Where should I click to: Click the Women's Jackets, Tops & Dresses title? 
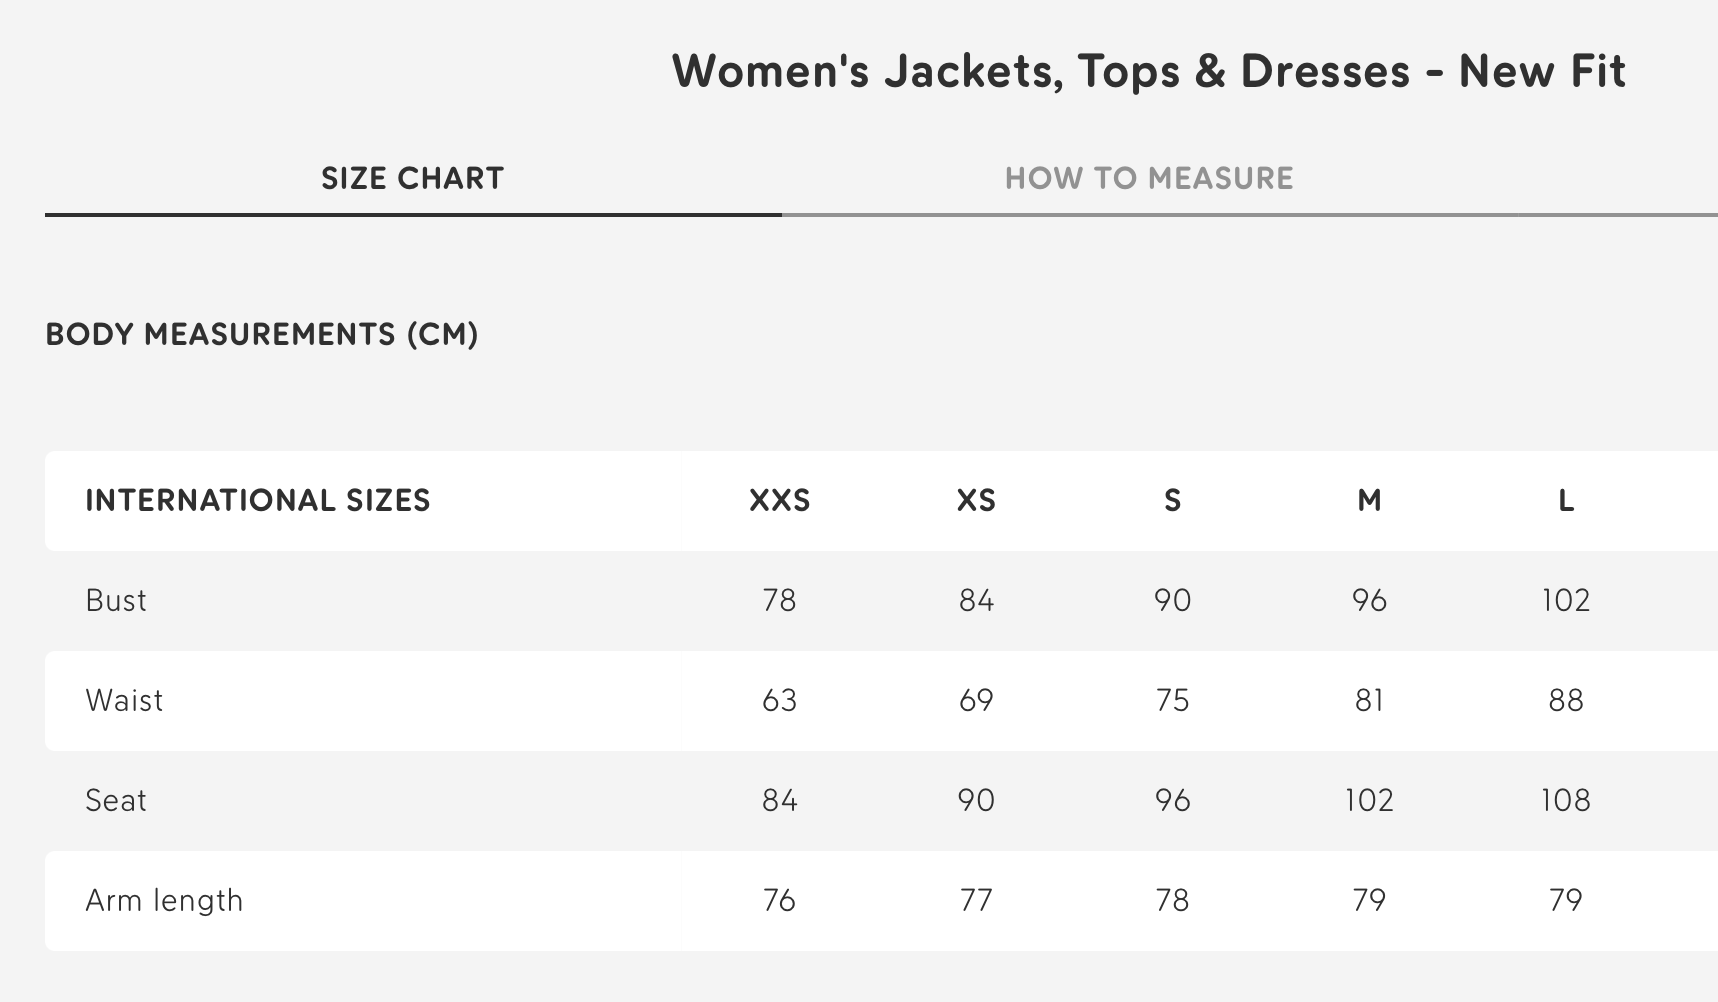(x=1148, y=71)
